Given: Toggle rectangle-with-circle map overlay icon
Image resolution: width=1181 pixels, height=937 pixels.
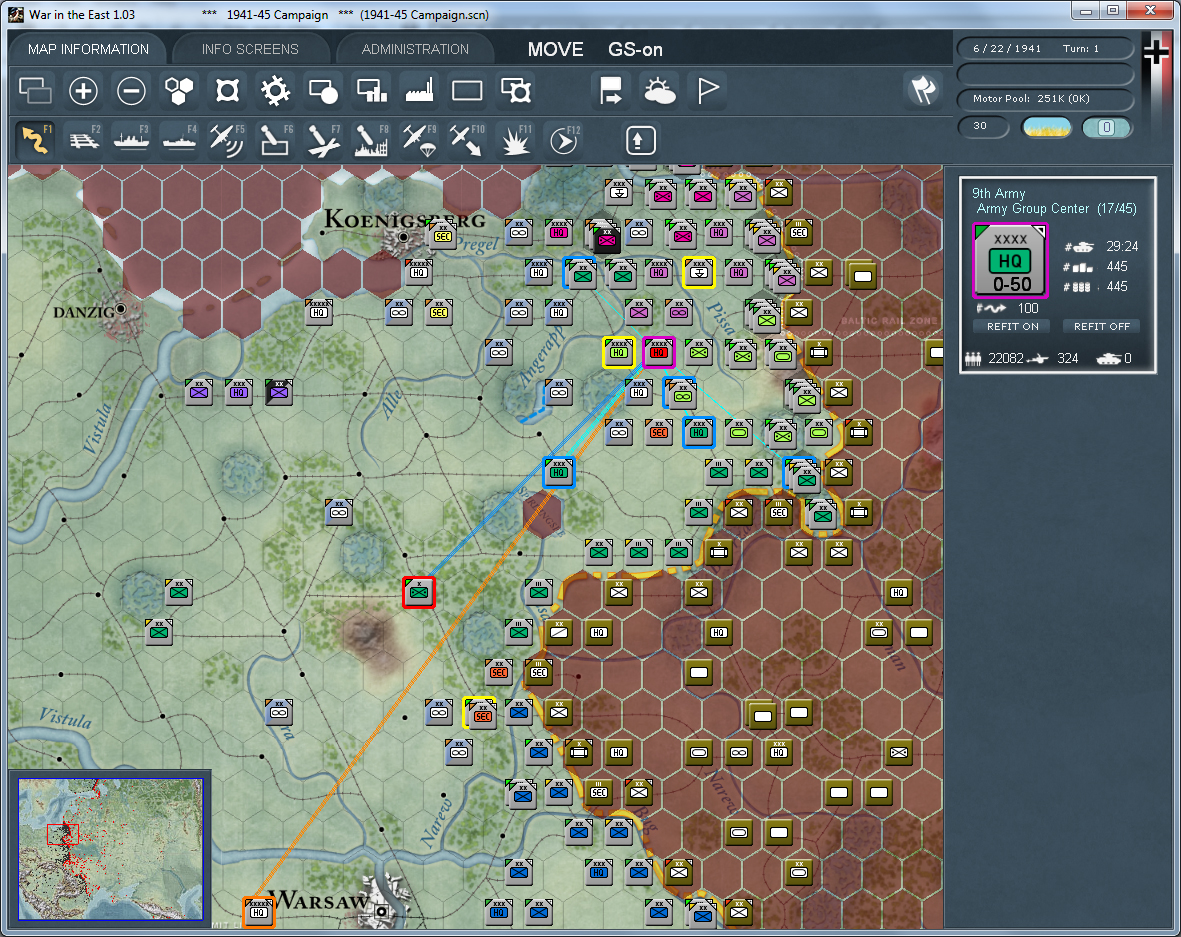Looking at the screenshot, I should click(x=324, y=91).
